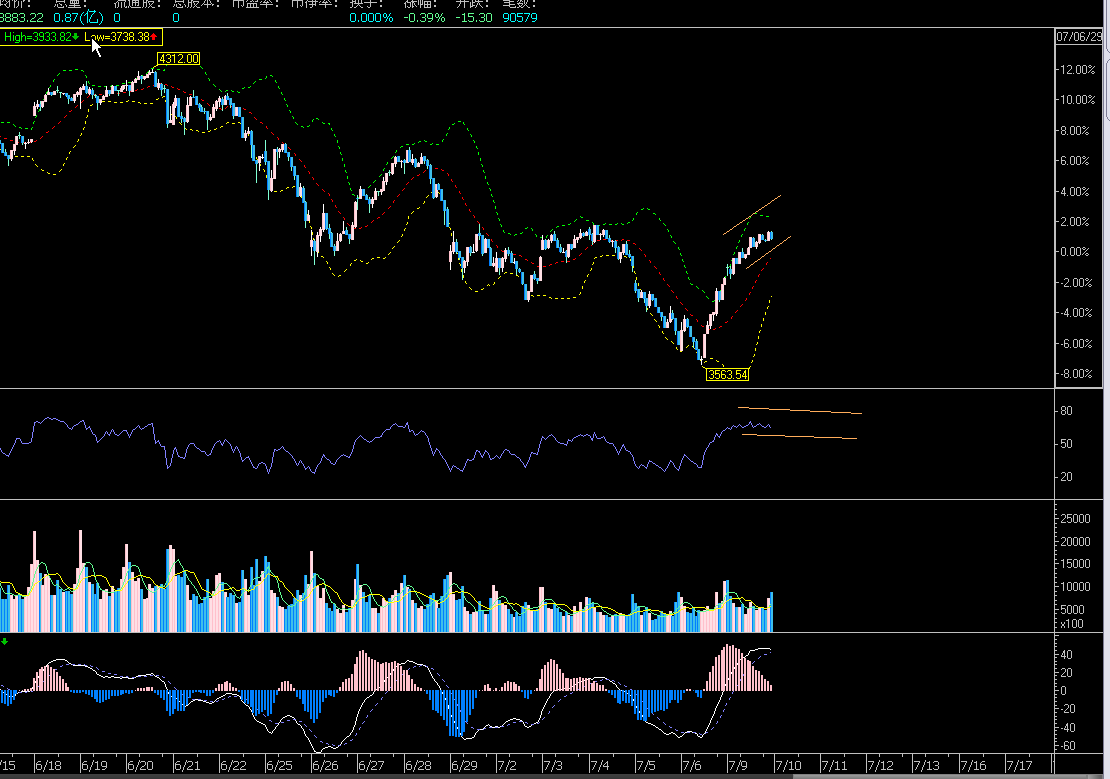Click the 90579 trade count value
1110x779 pixels.
(520, 18)
